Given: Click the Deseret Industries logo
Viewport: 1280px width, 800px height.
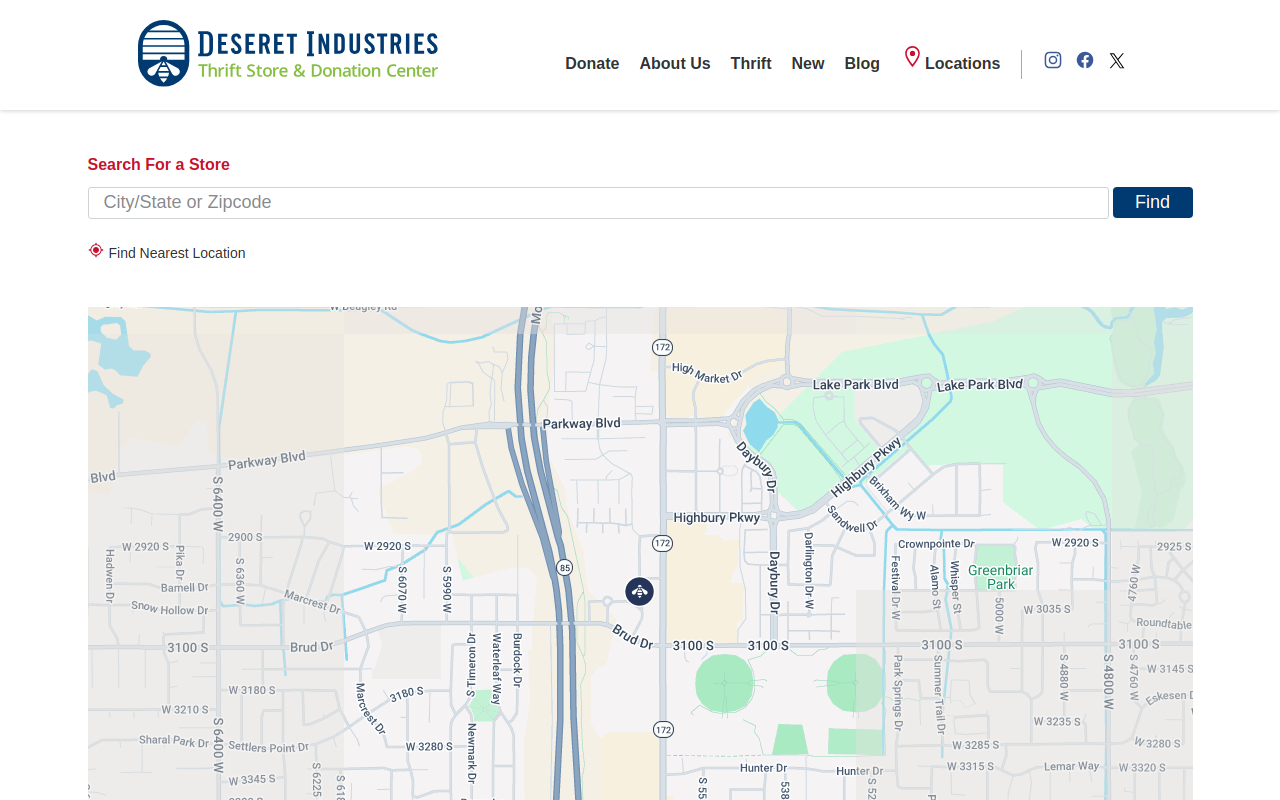Looking at the screenshot, I should (288, 53).
